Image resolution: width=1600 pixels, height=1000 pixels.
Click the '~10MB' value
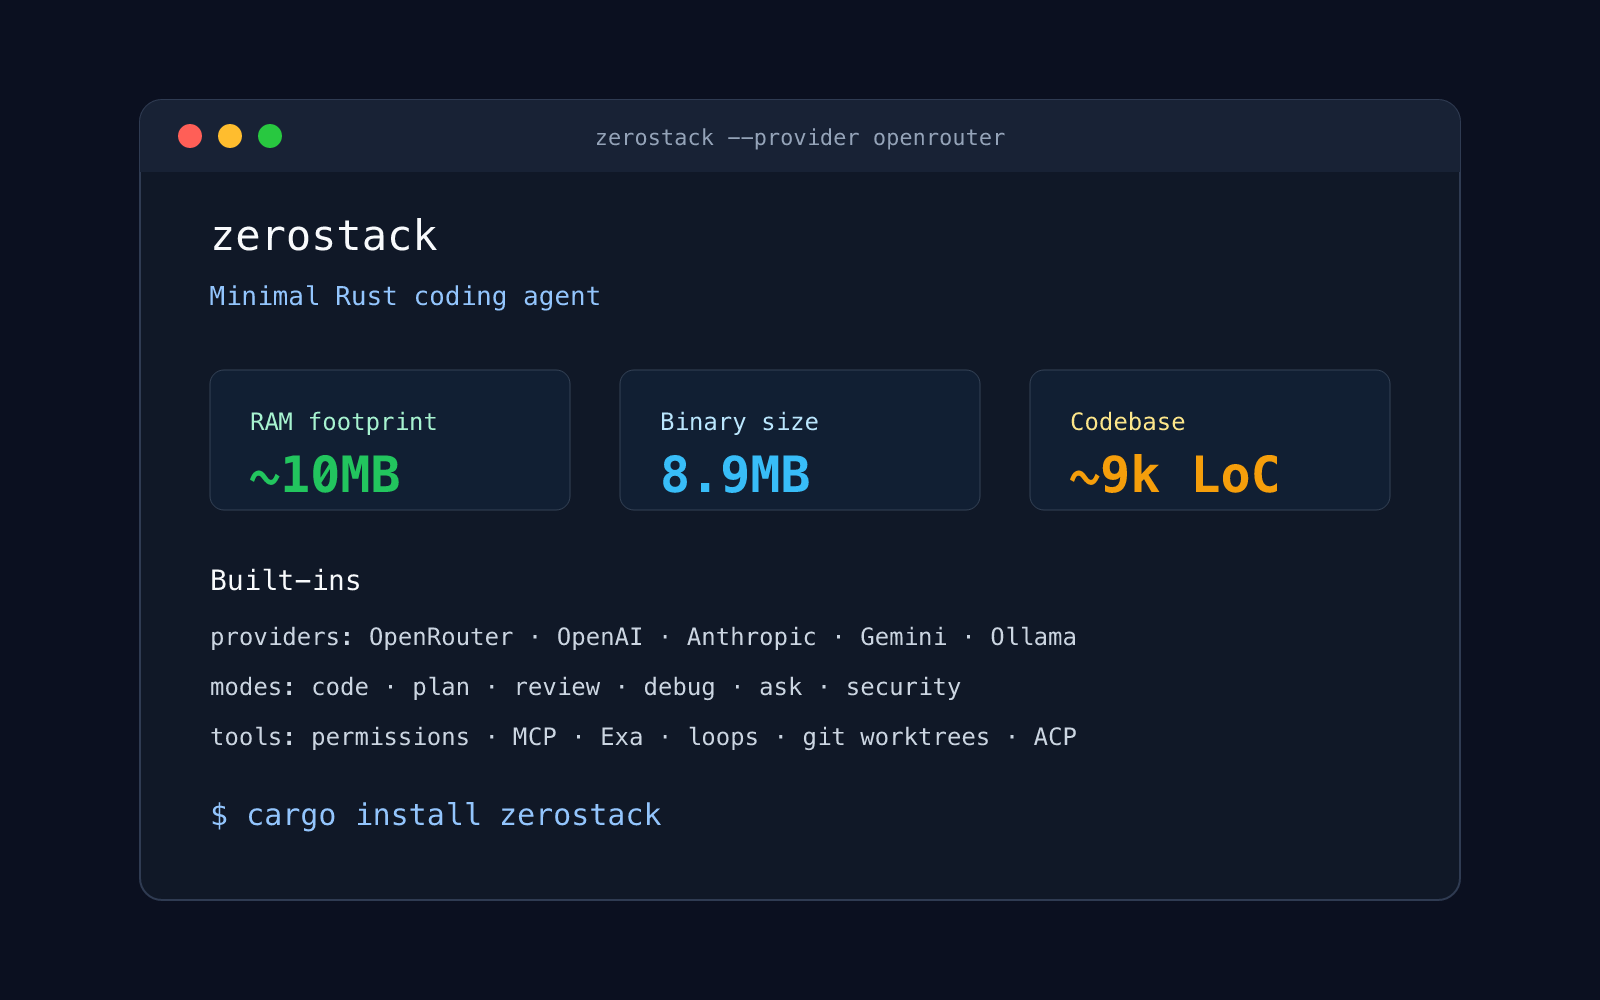325,475
